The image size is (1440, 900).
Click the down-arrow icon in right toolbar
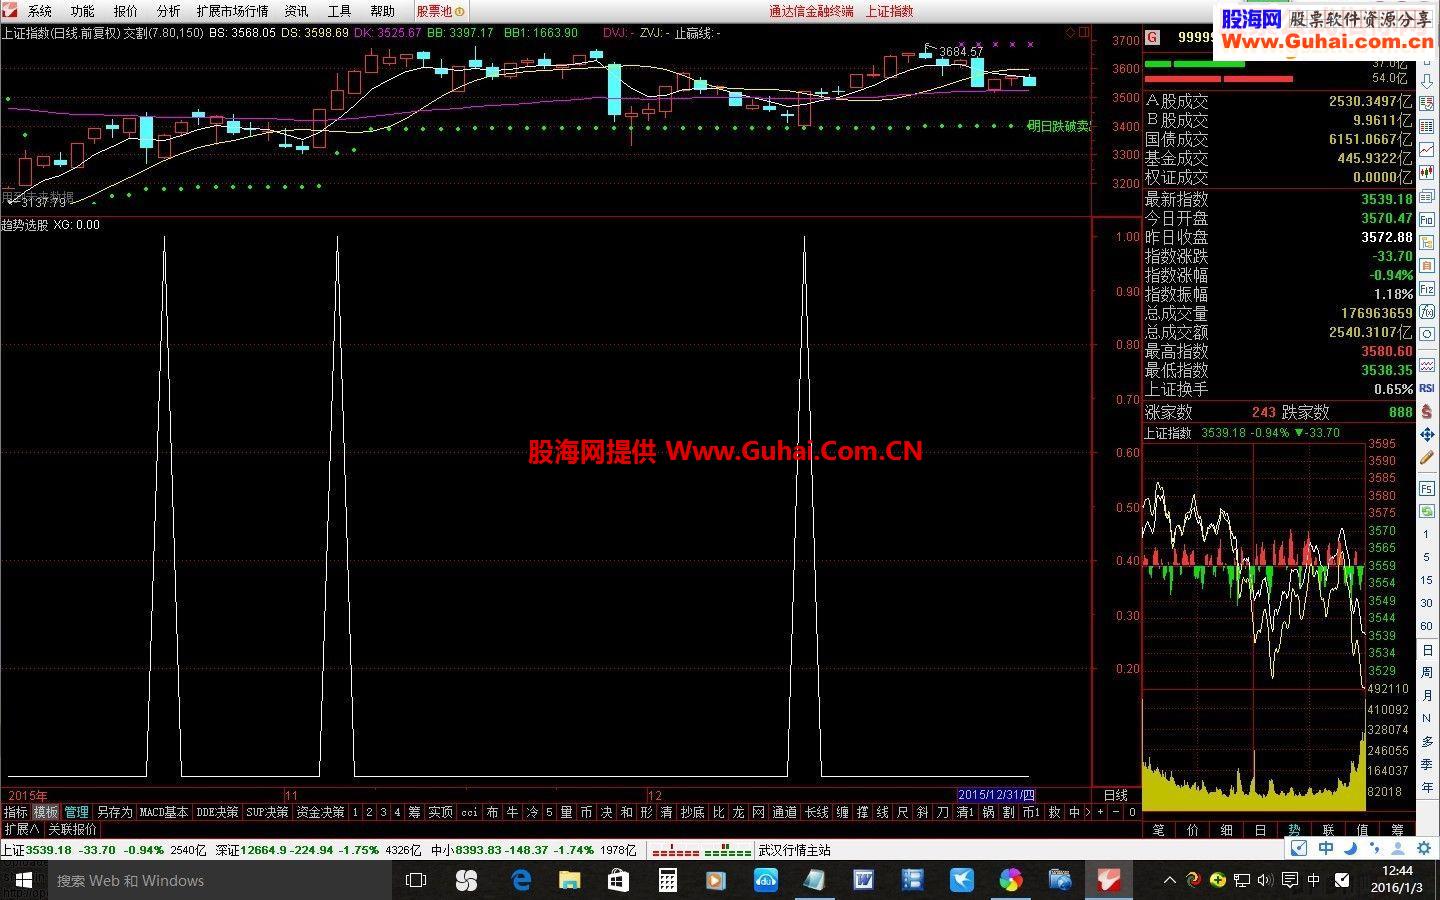pos(1427,81)
